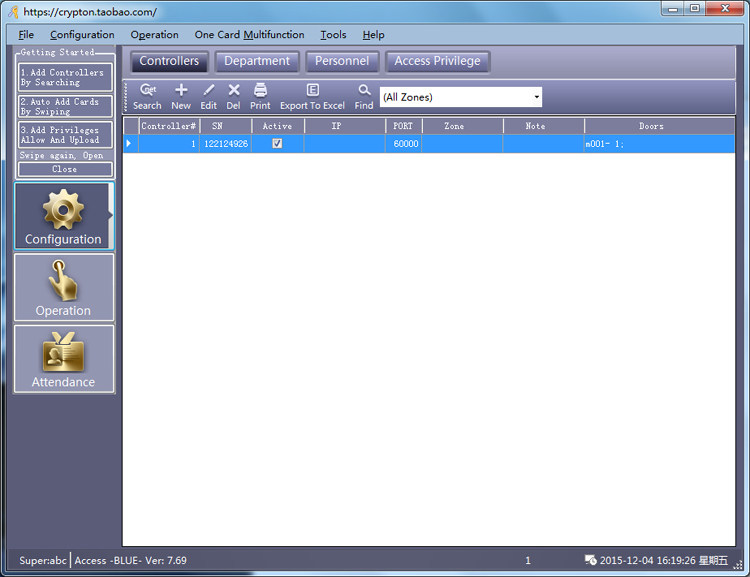Click the Controller# column header
Screen dimensions: 750x577
click(x=169, y=126)
